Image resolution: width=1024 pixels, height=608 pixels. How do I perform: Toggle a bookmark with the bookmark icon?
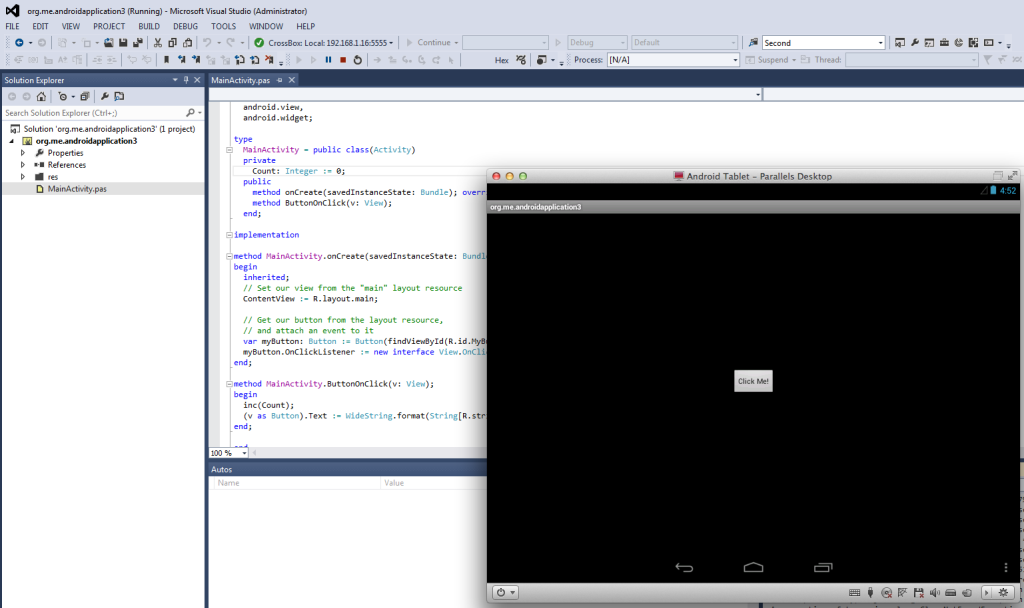coord(166,59)
